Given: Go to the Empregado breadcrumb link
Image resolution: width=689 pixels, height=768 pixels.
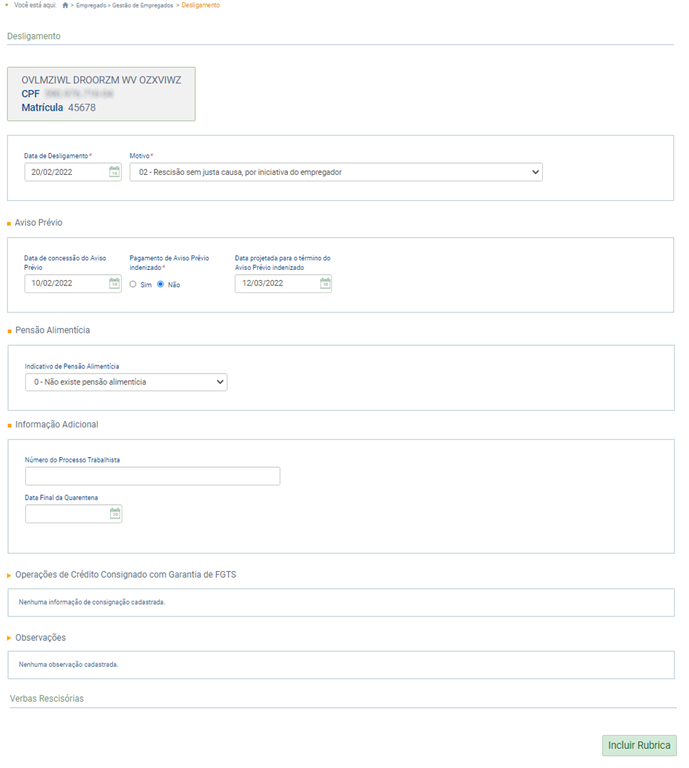Looking at the screenshot, I should 94,6.
